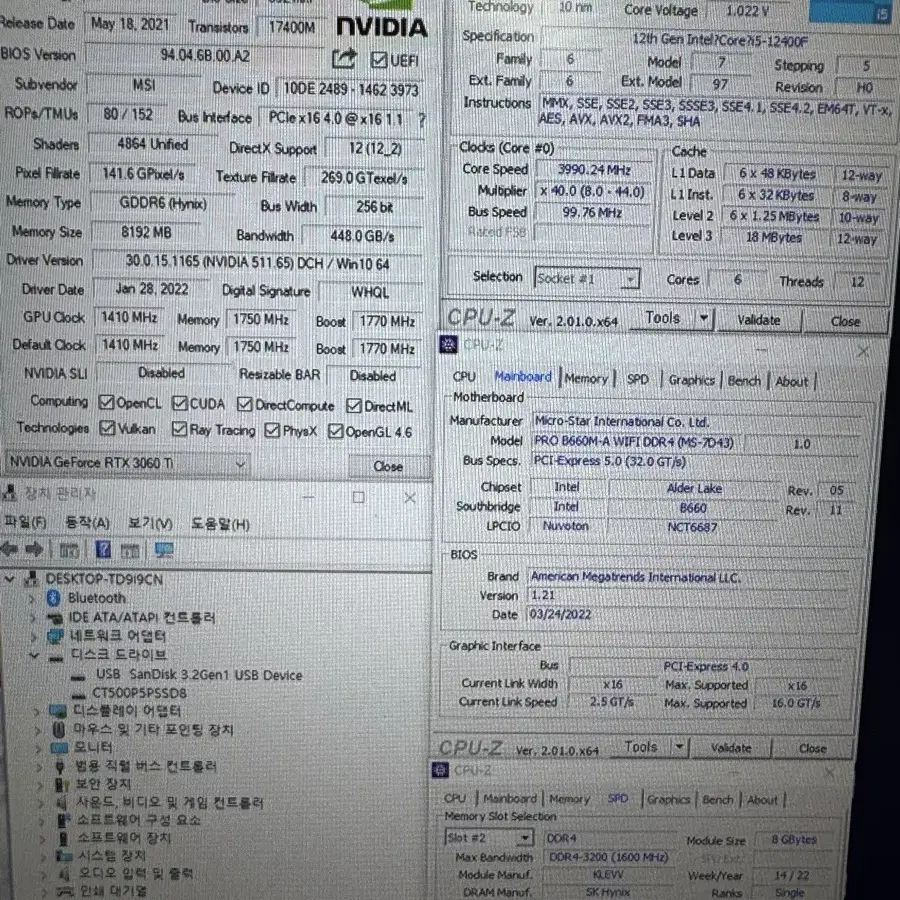The image size is (900, 900).
Task: Open Tools arrow in CPU-Z Mainboard window
Action: coord(680,747)
